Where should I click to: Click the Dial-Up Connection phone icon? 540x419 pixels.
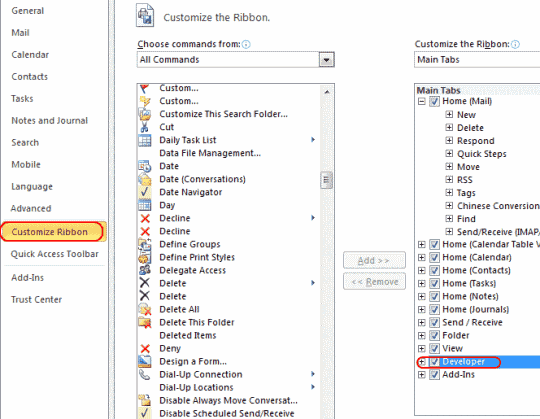(145, 375)
